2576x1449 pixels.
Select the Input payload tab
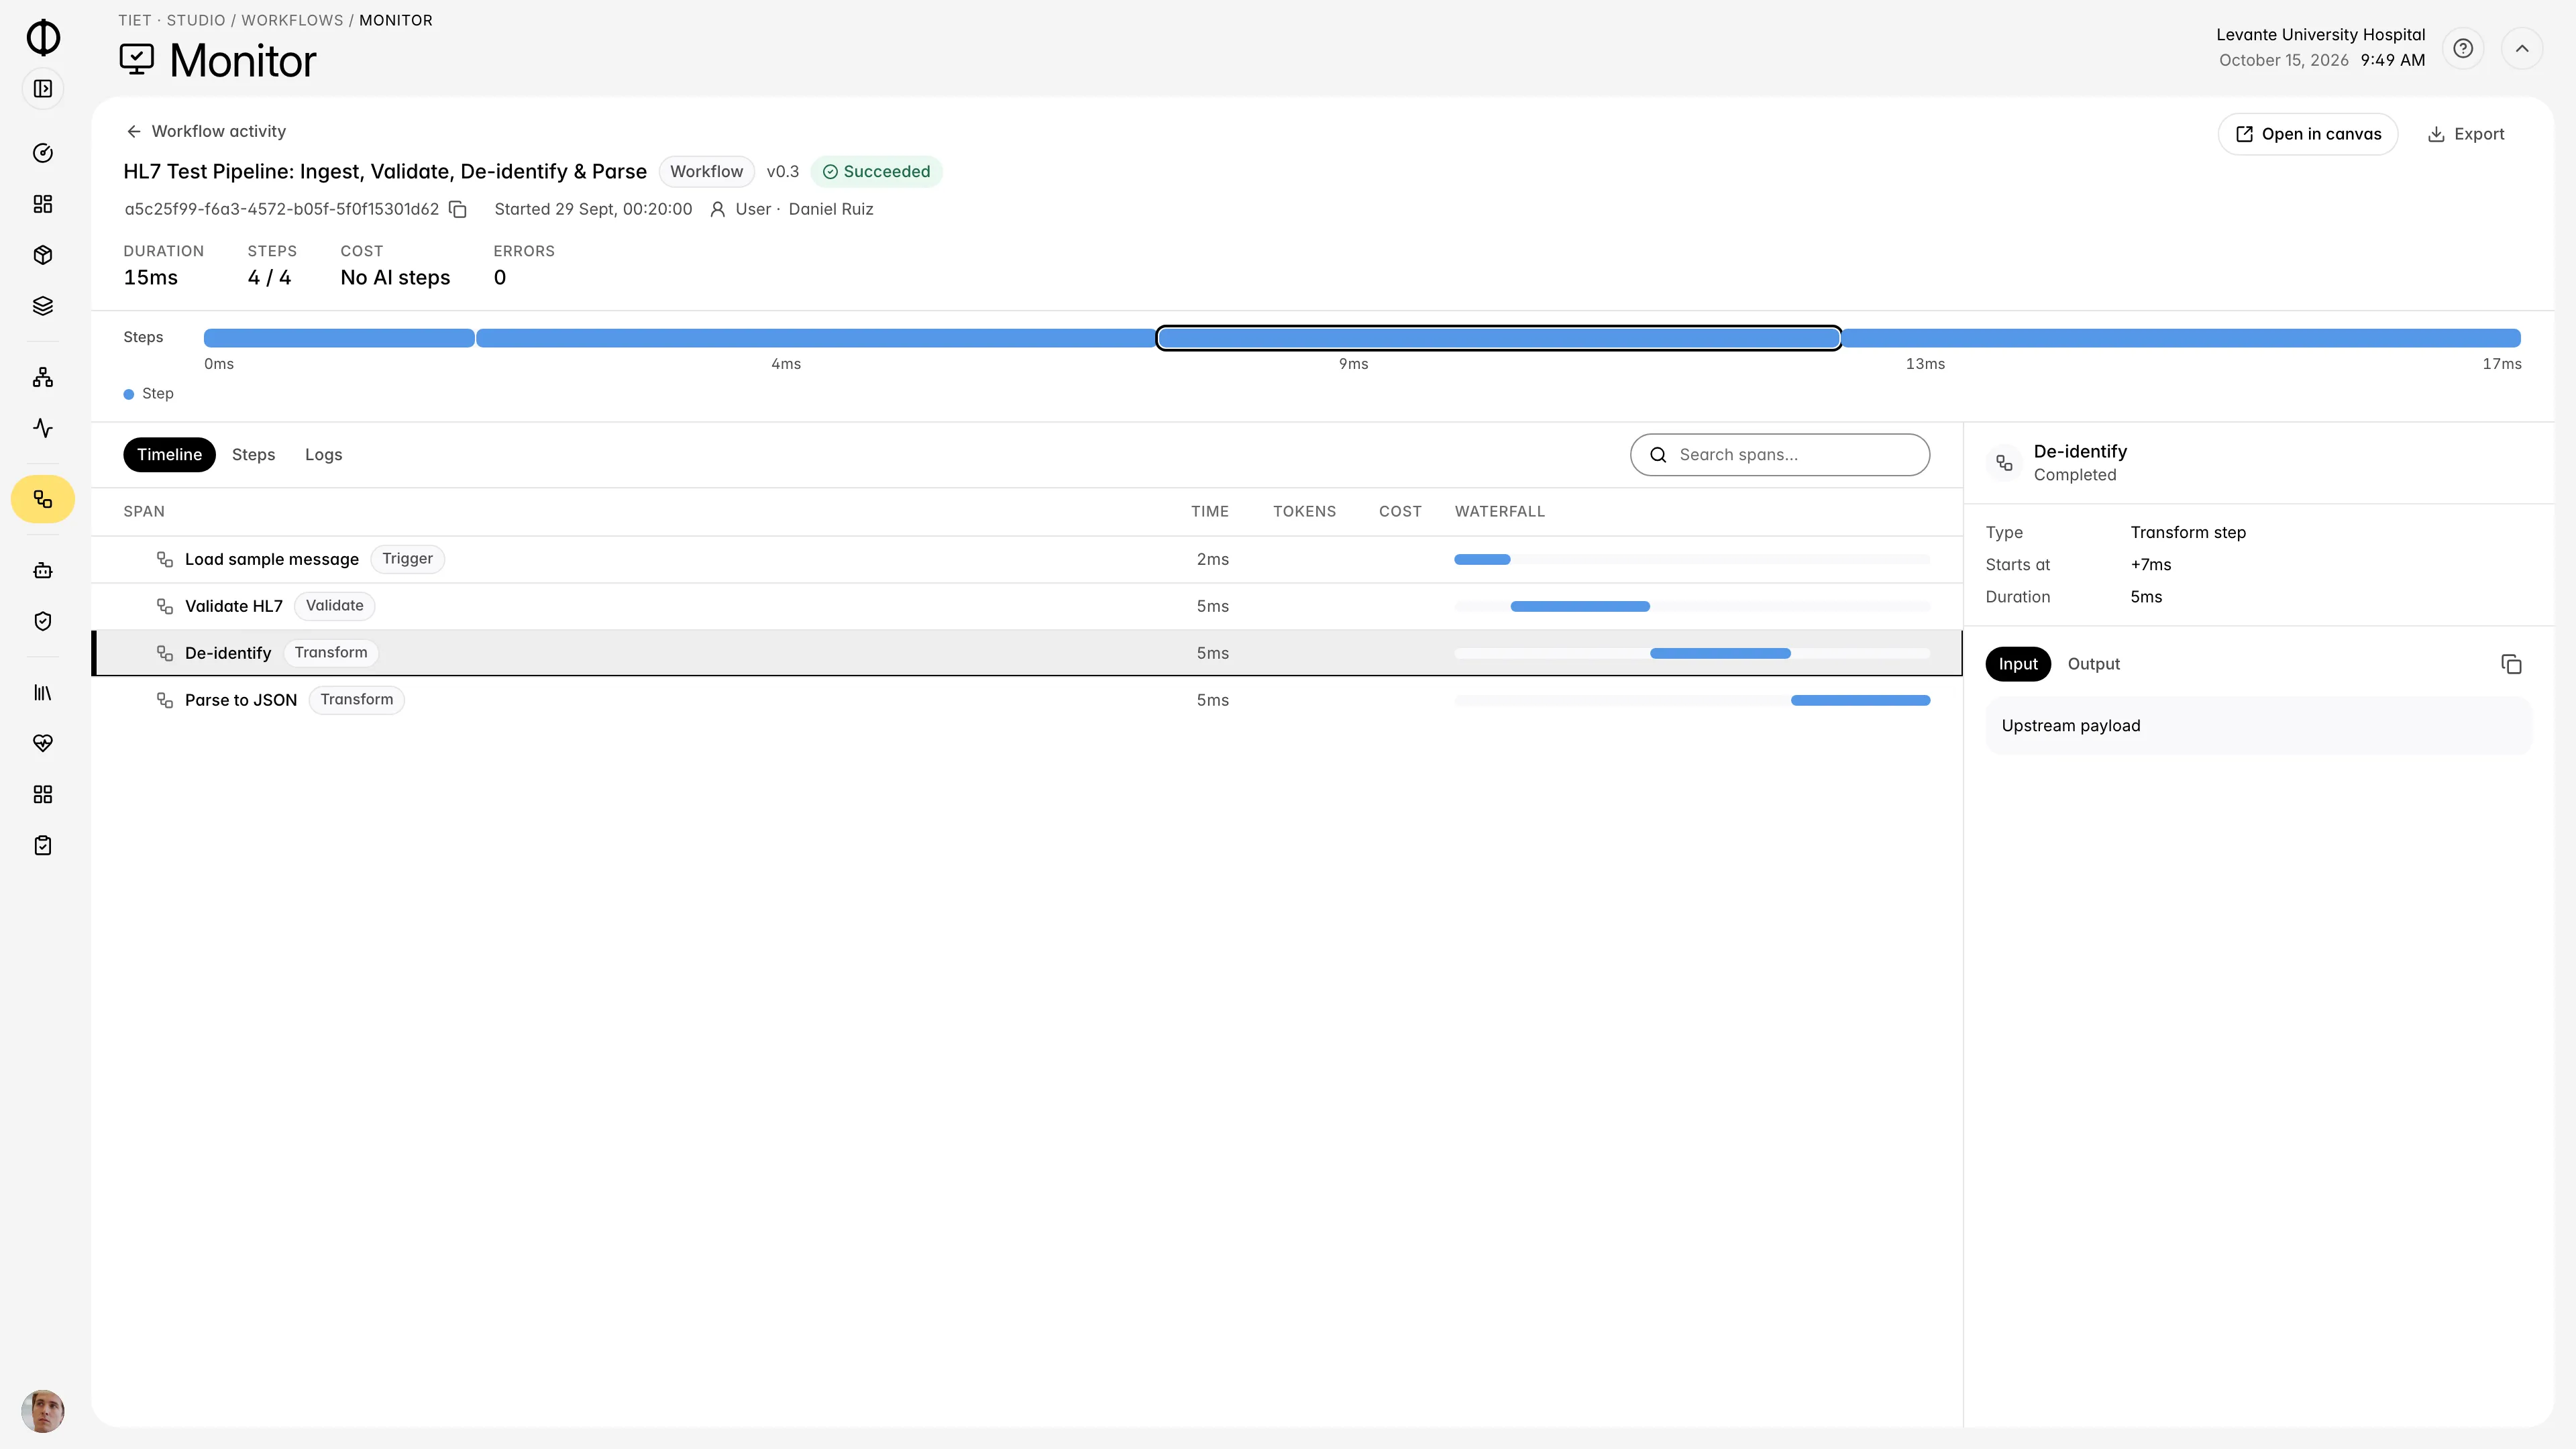[x=2018, y=664]
